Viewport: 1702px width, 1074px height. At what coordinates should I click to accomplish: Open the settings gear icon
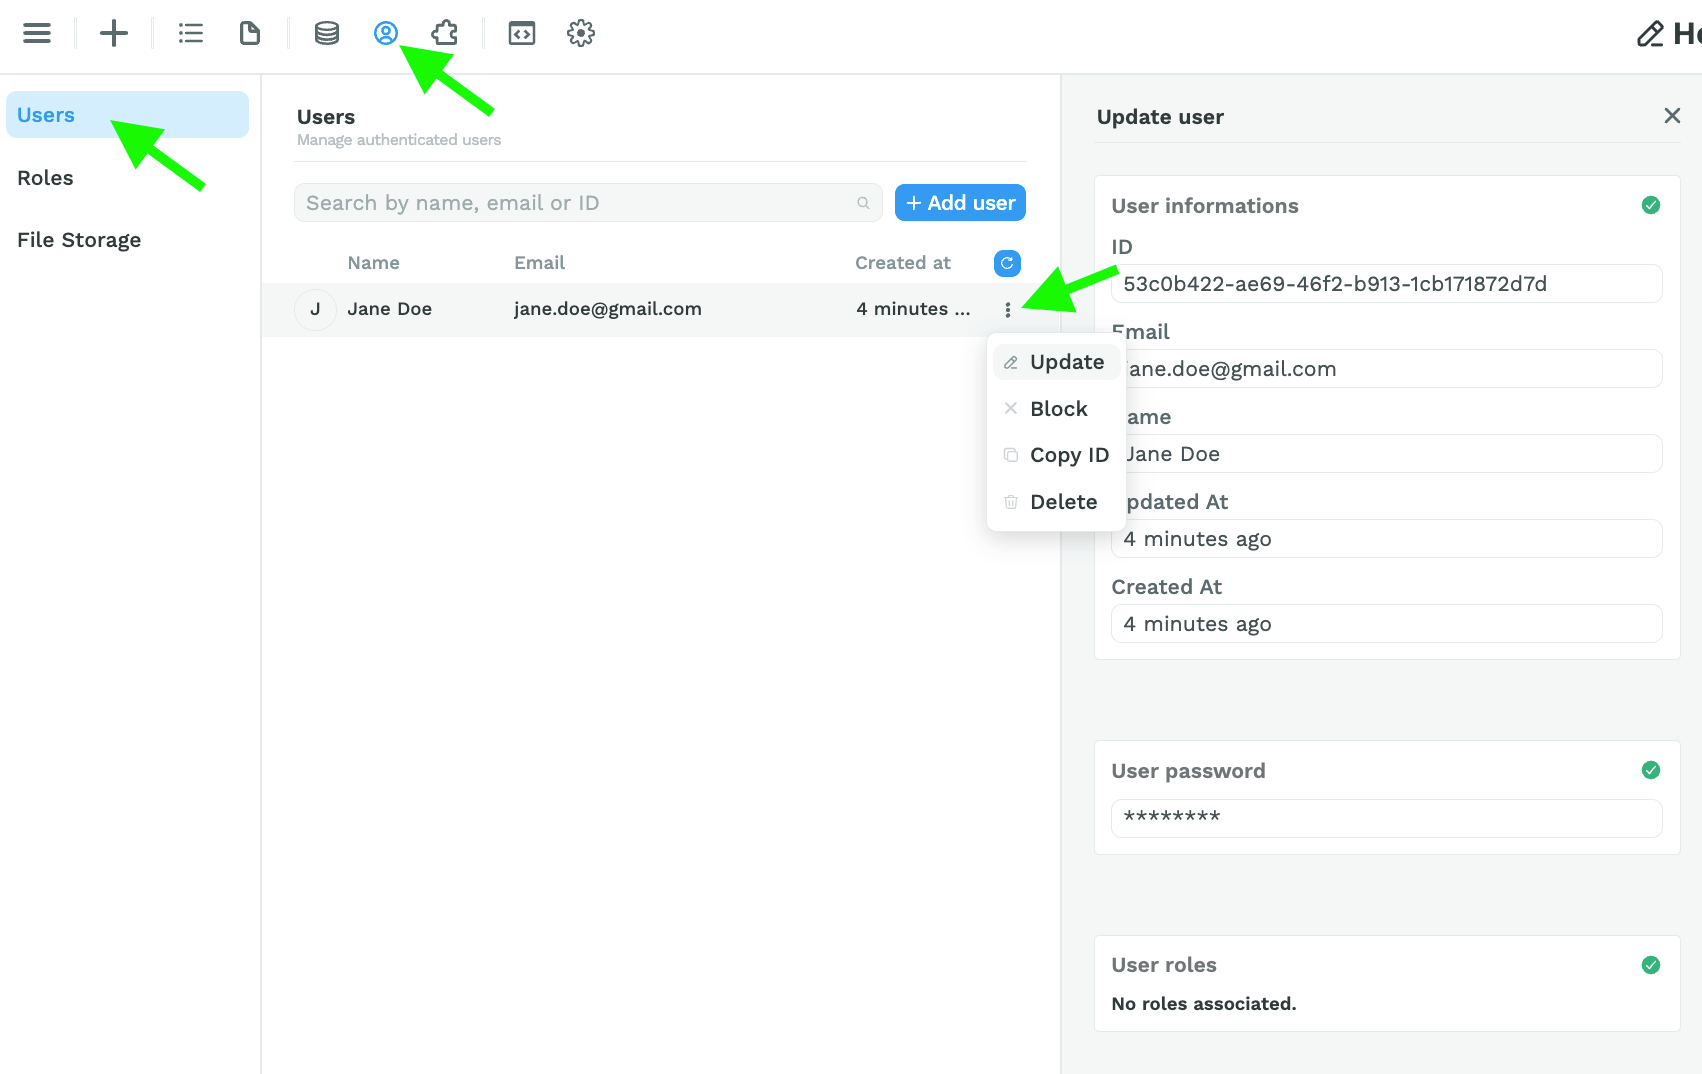581,33
